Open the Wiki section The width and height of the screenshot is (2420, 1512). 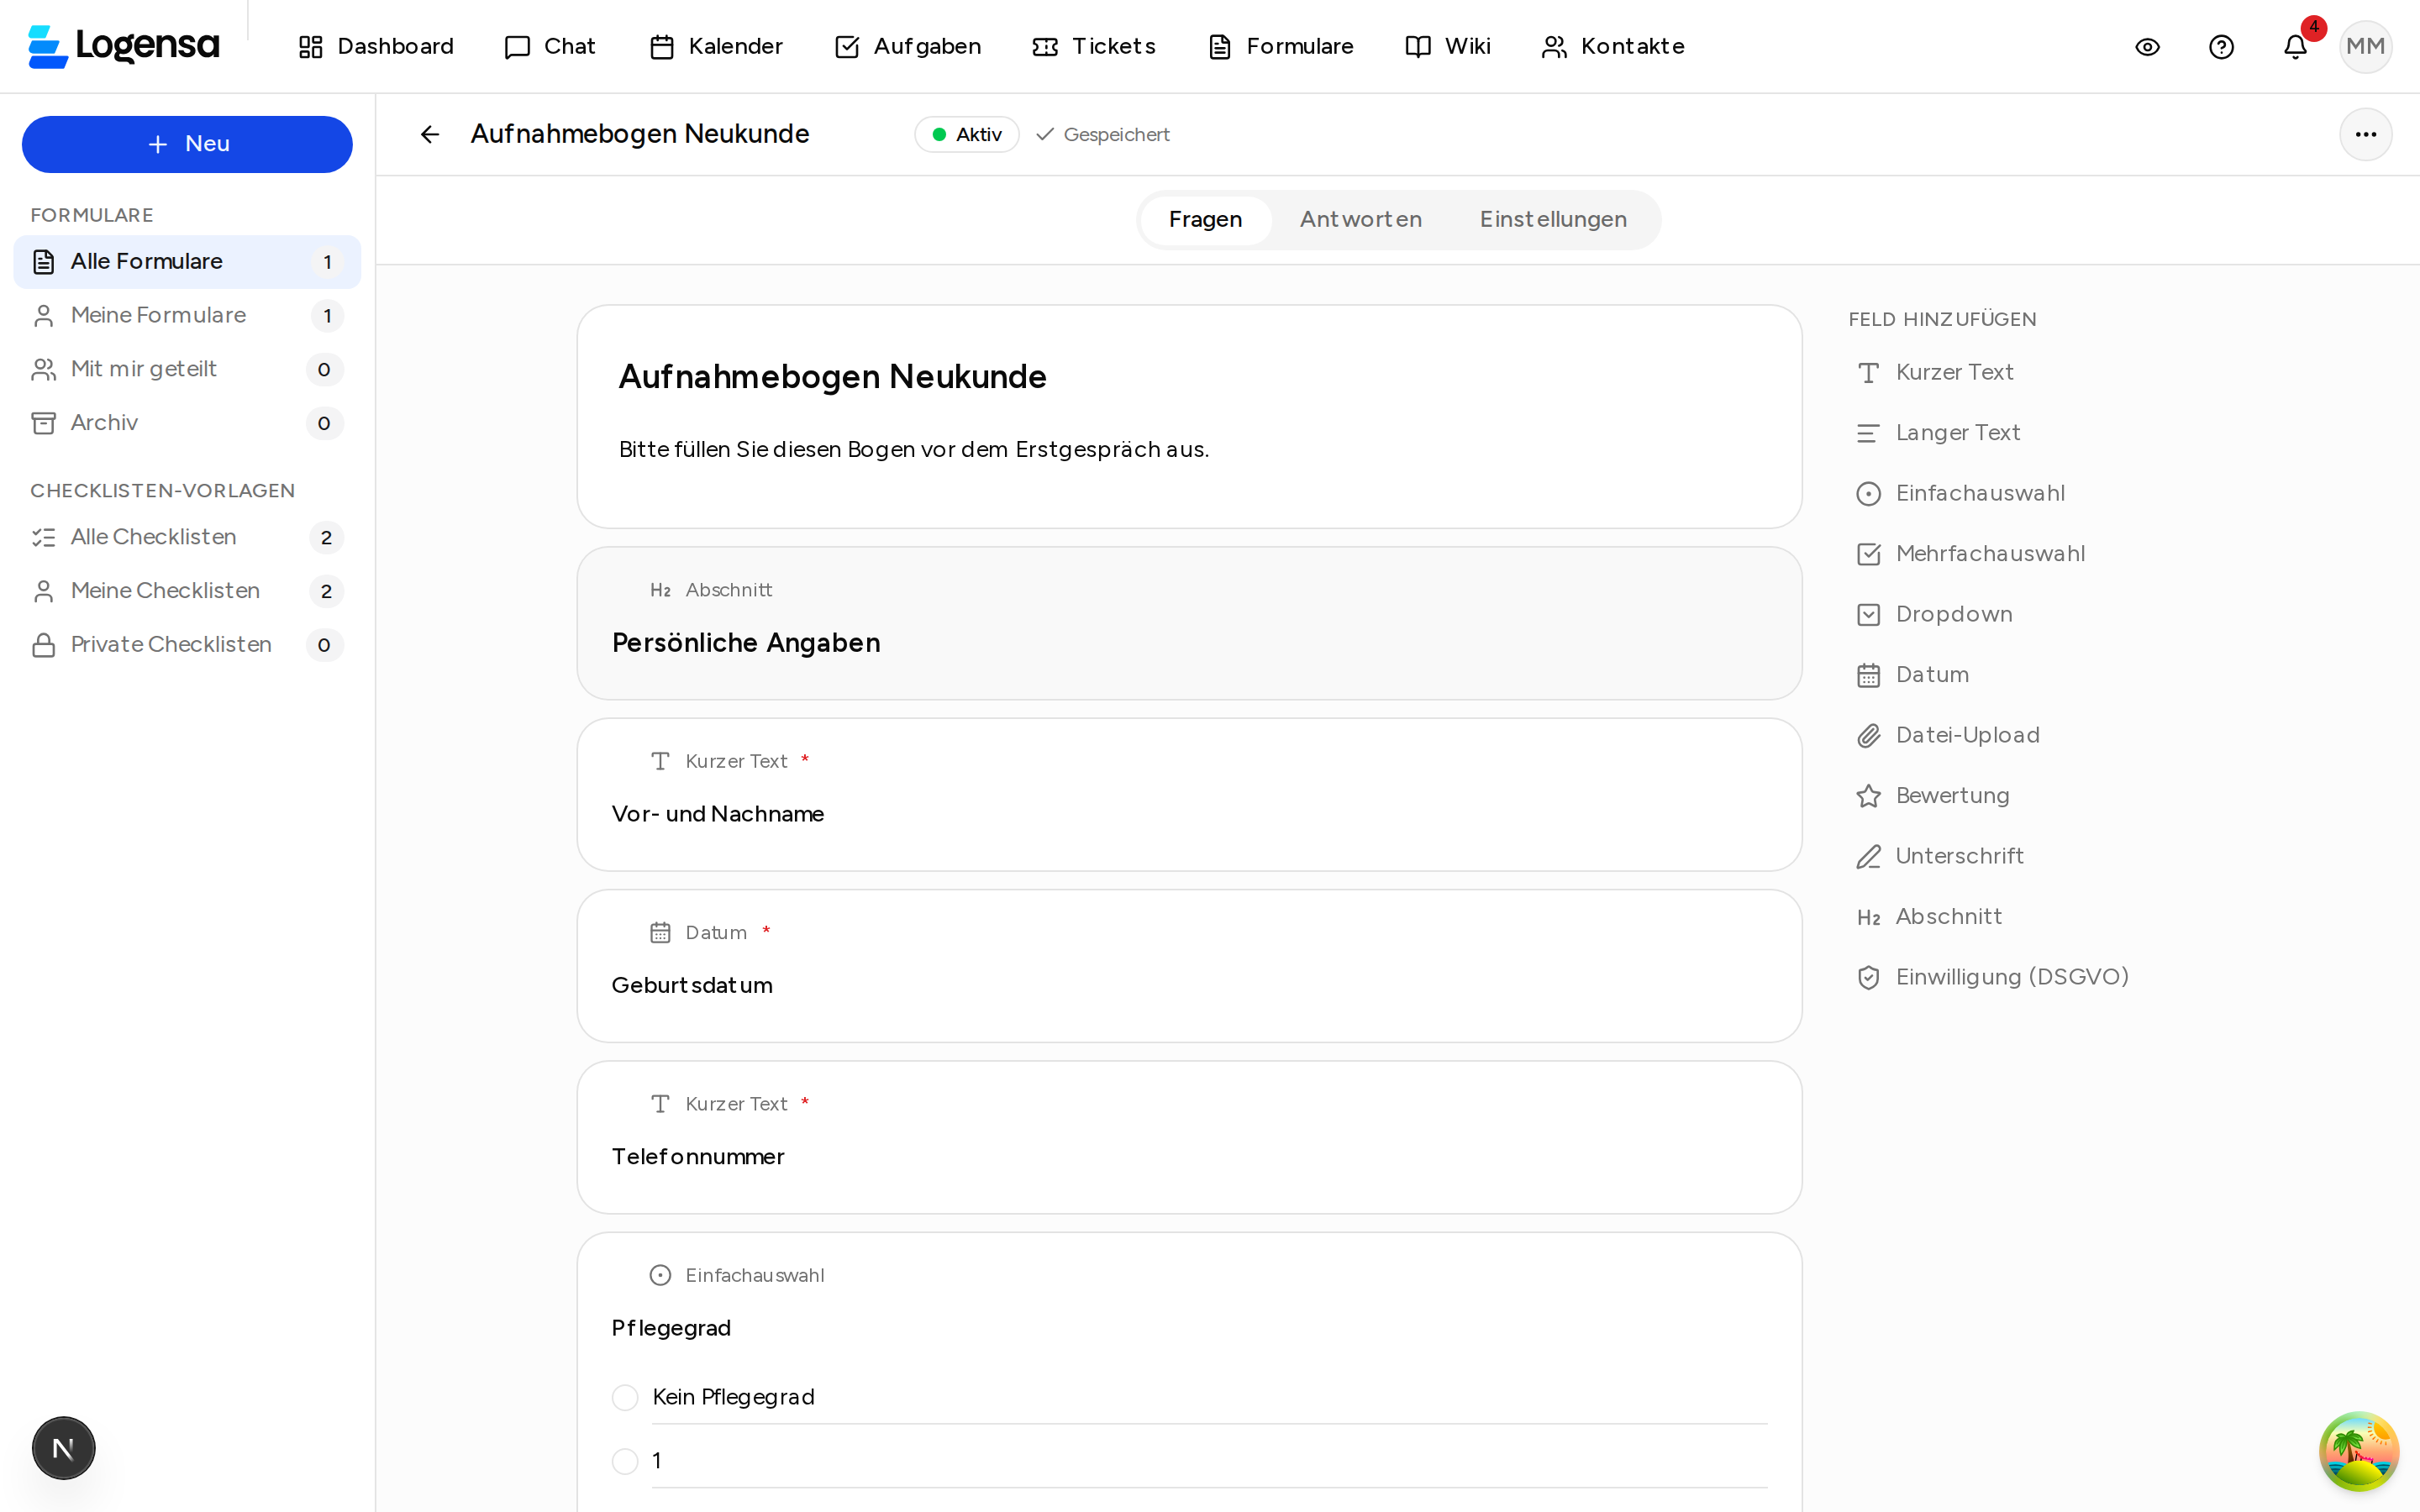click(1448, 46)
